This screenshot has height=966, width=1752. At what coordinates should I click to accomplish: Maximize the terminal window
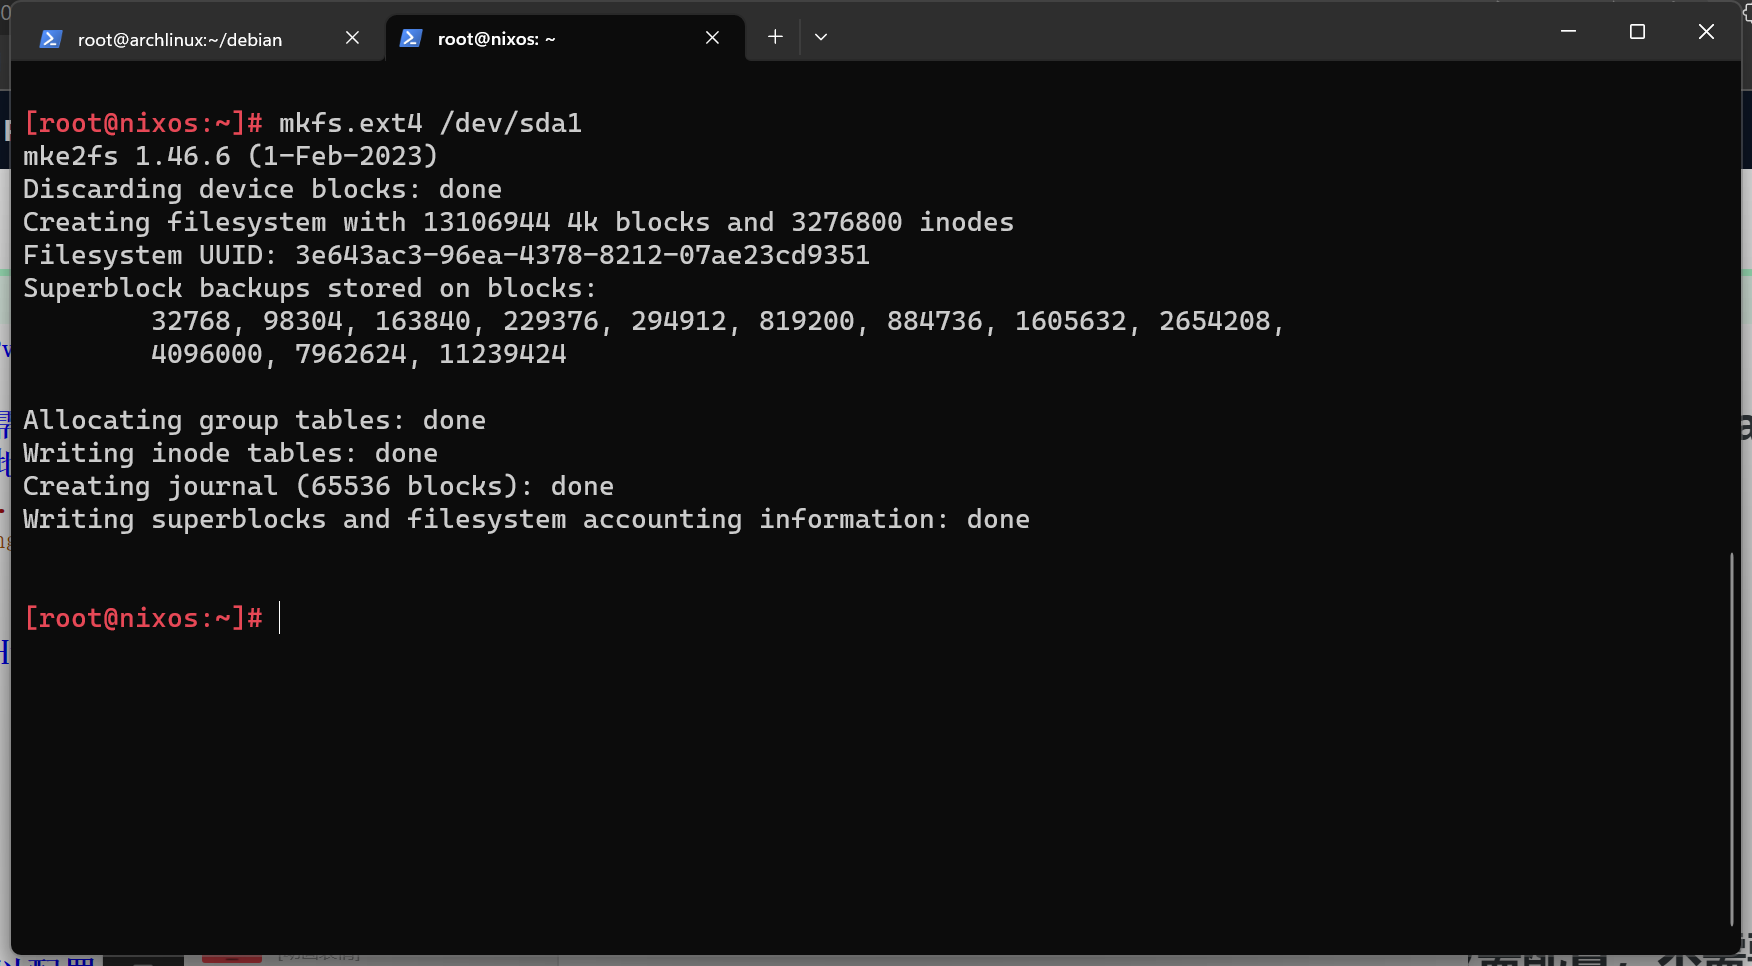(1637, 32)
